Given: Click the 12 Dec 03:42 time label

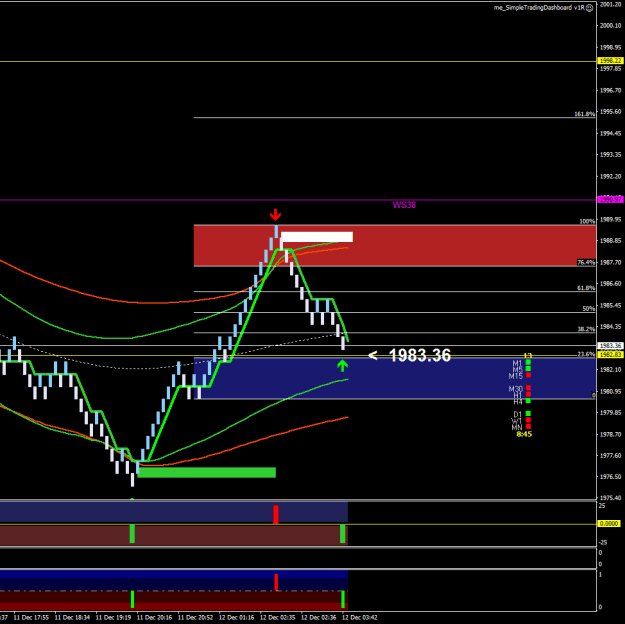Looking at the screenshot, I should click(x=360, y=618).
